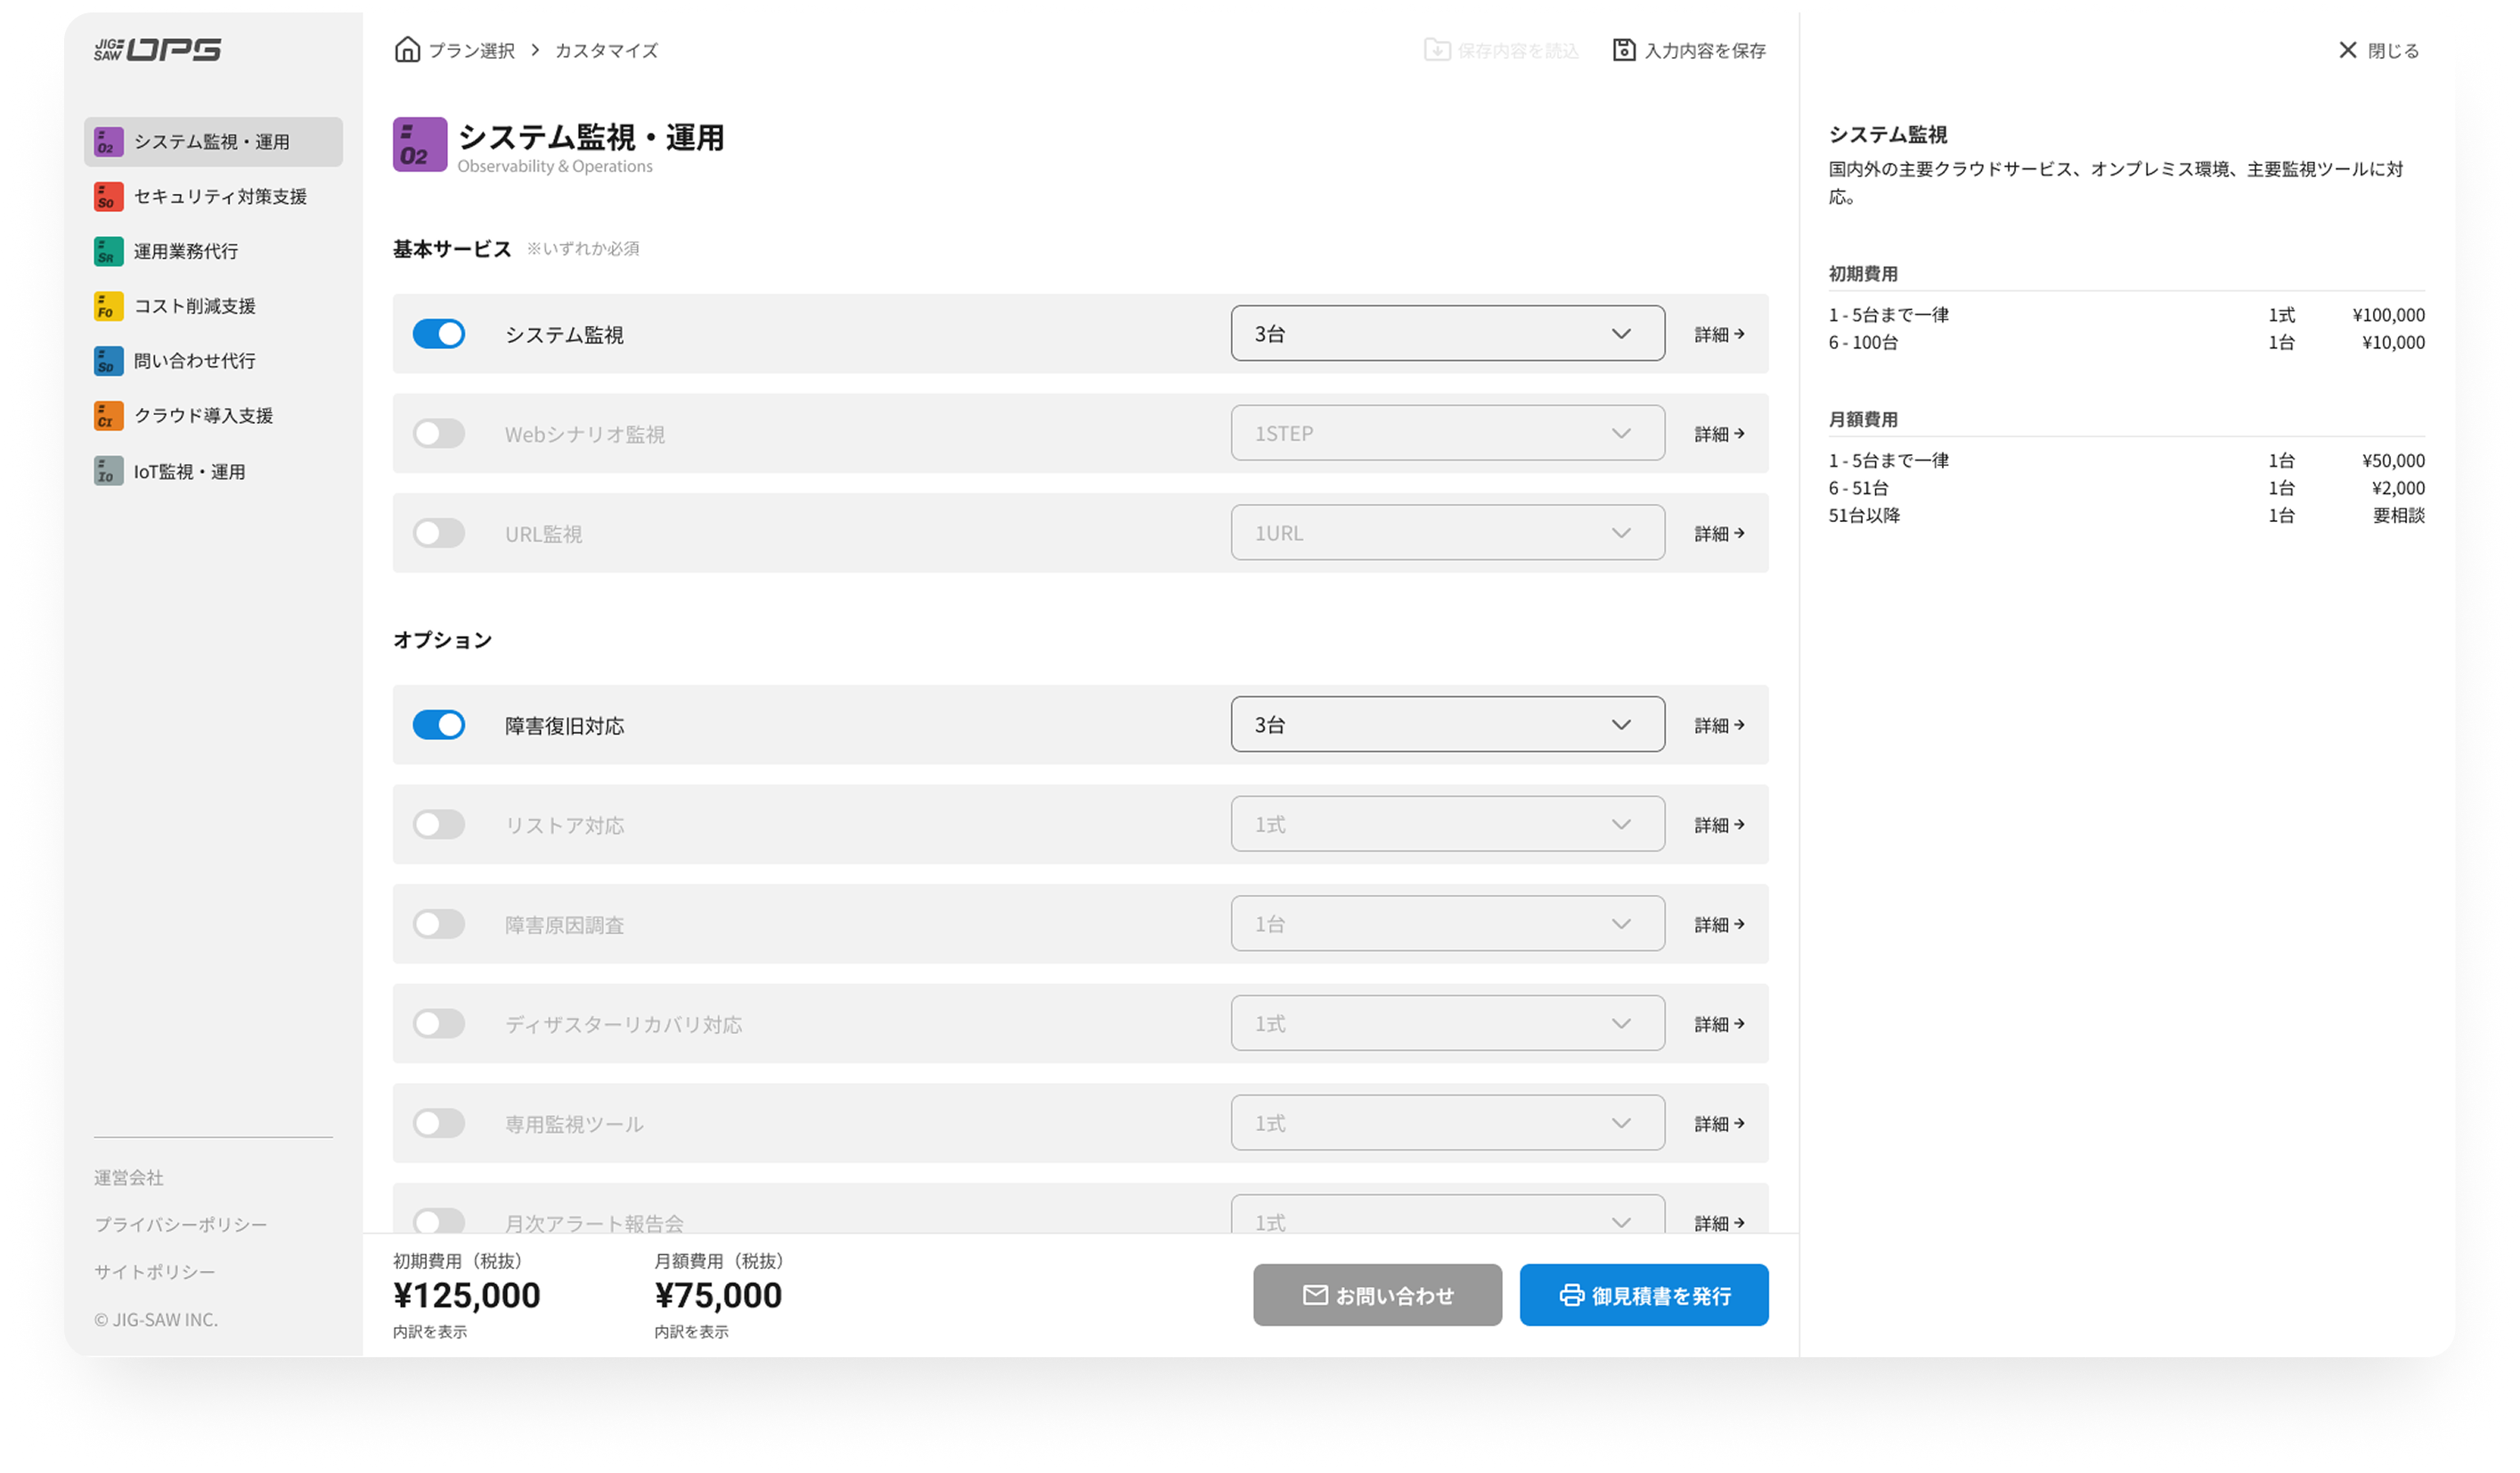Turn off 障害復旧対応 option switch
Image resolution: width=2520 pixels, height=1473 pixels.
coord(439,725)
